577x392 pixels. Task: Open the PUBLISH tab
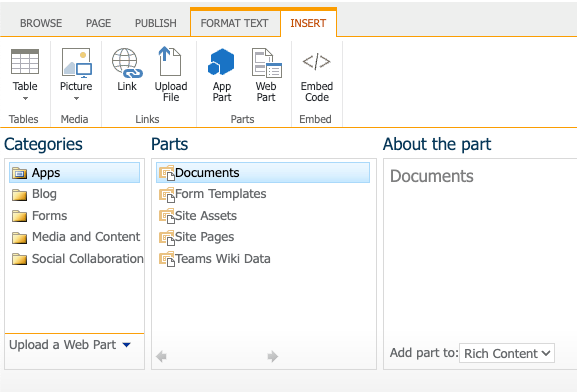click(156, 23)
